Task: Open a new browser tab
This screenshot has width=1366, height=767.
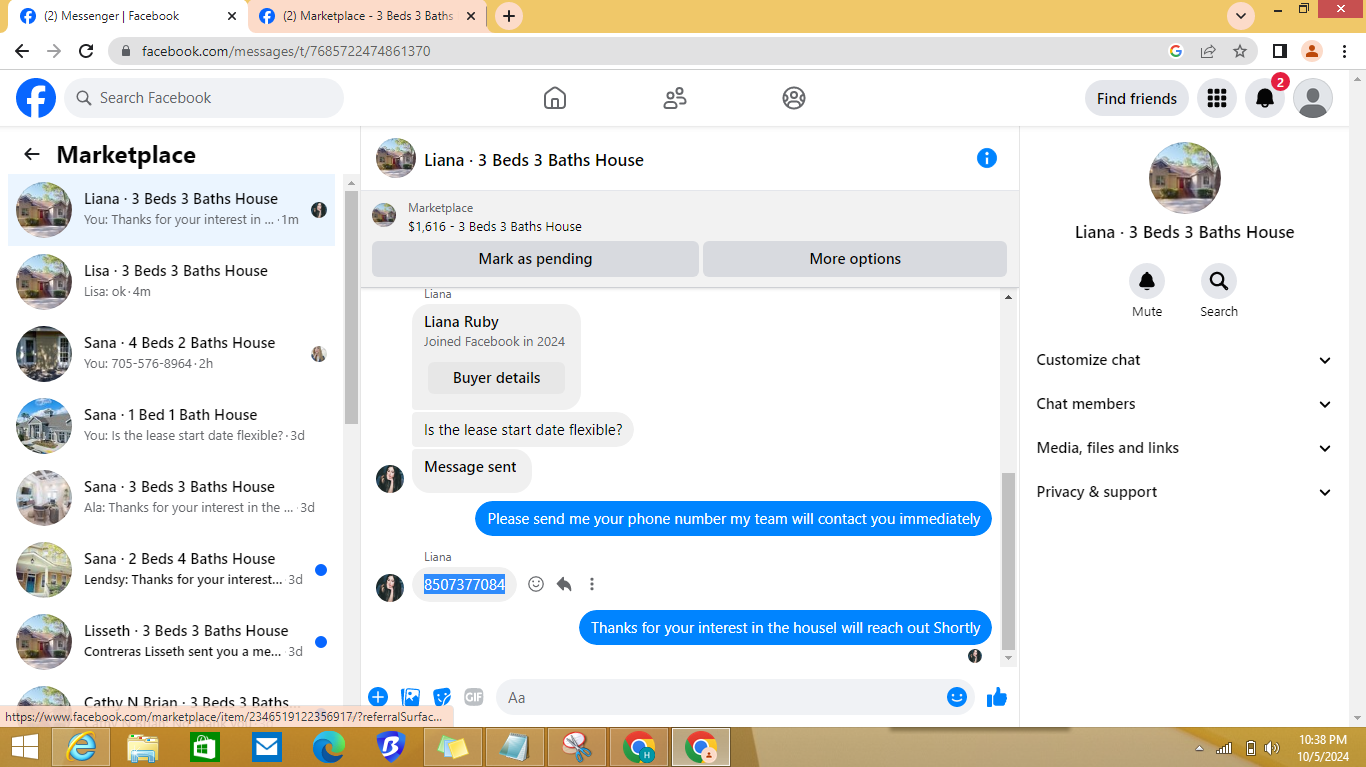Action: 509,16
